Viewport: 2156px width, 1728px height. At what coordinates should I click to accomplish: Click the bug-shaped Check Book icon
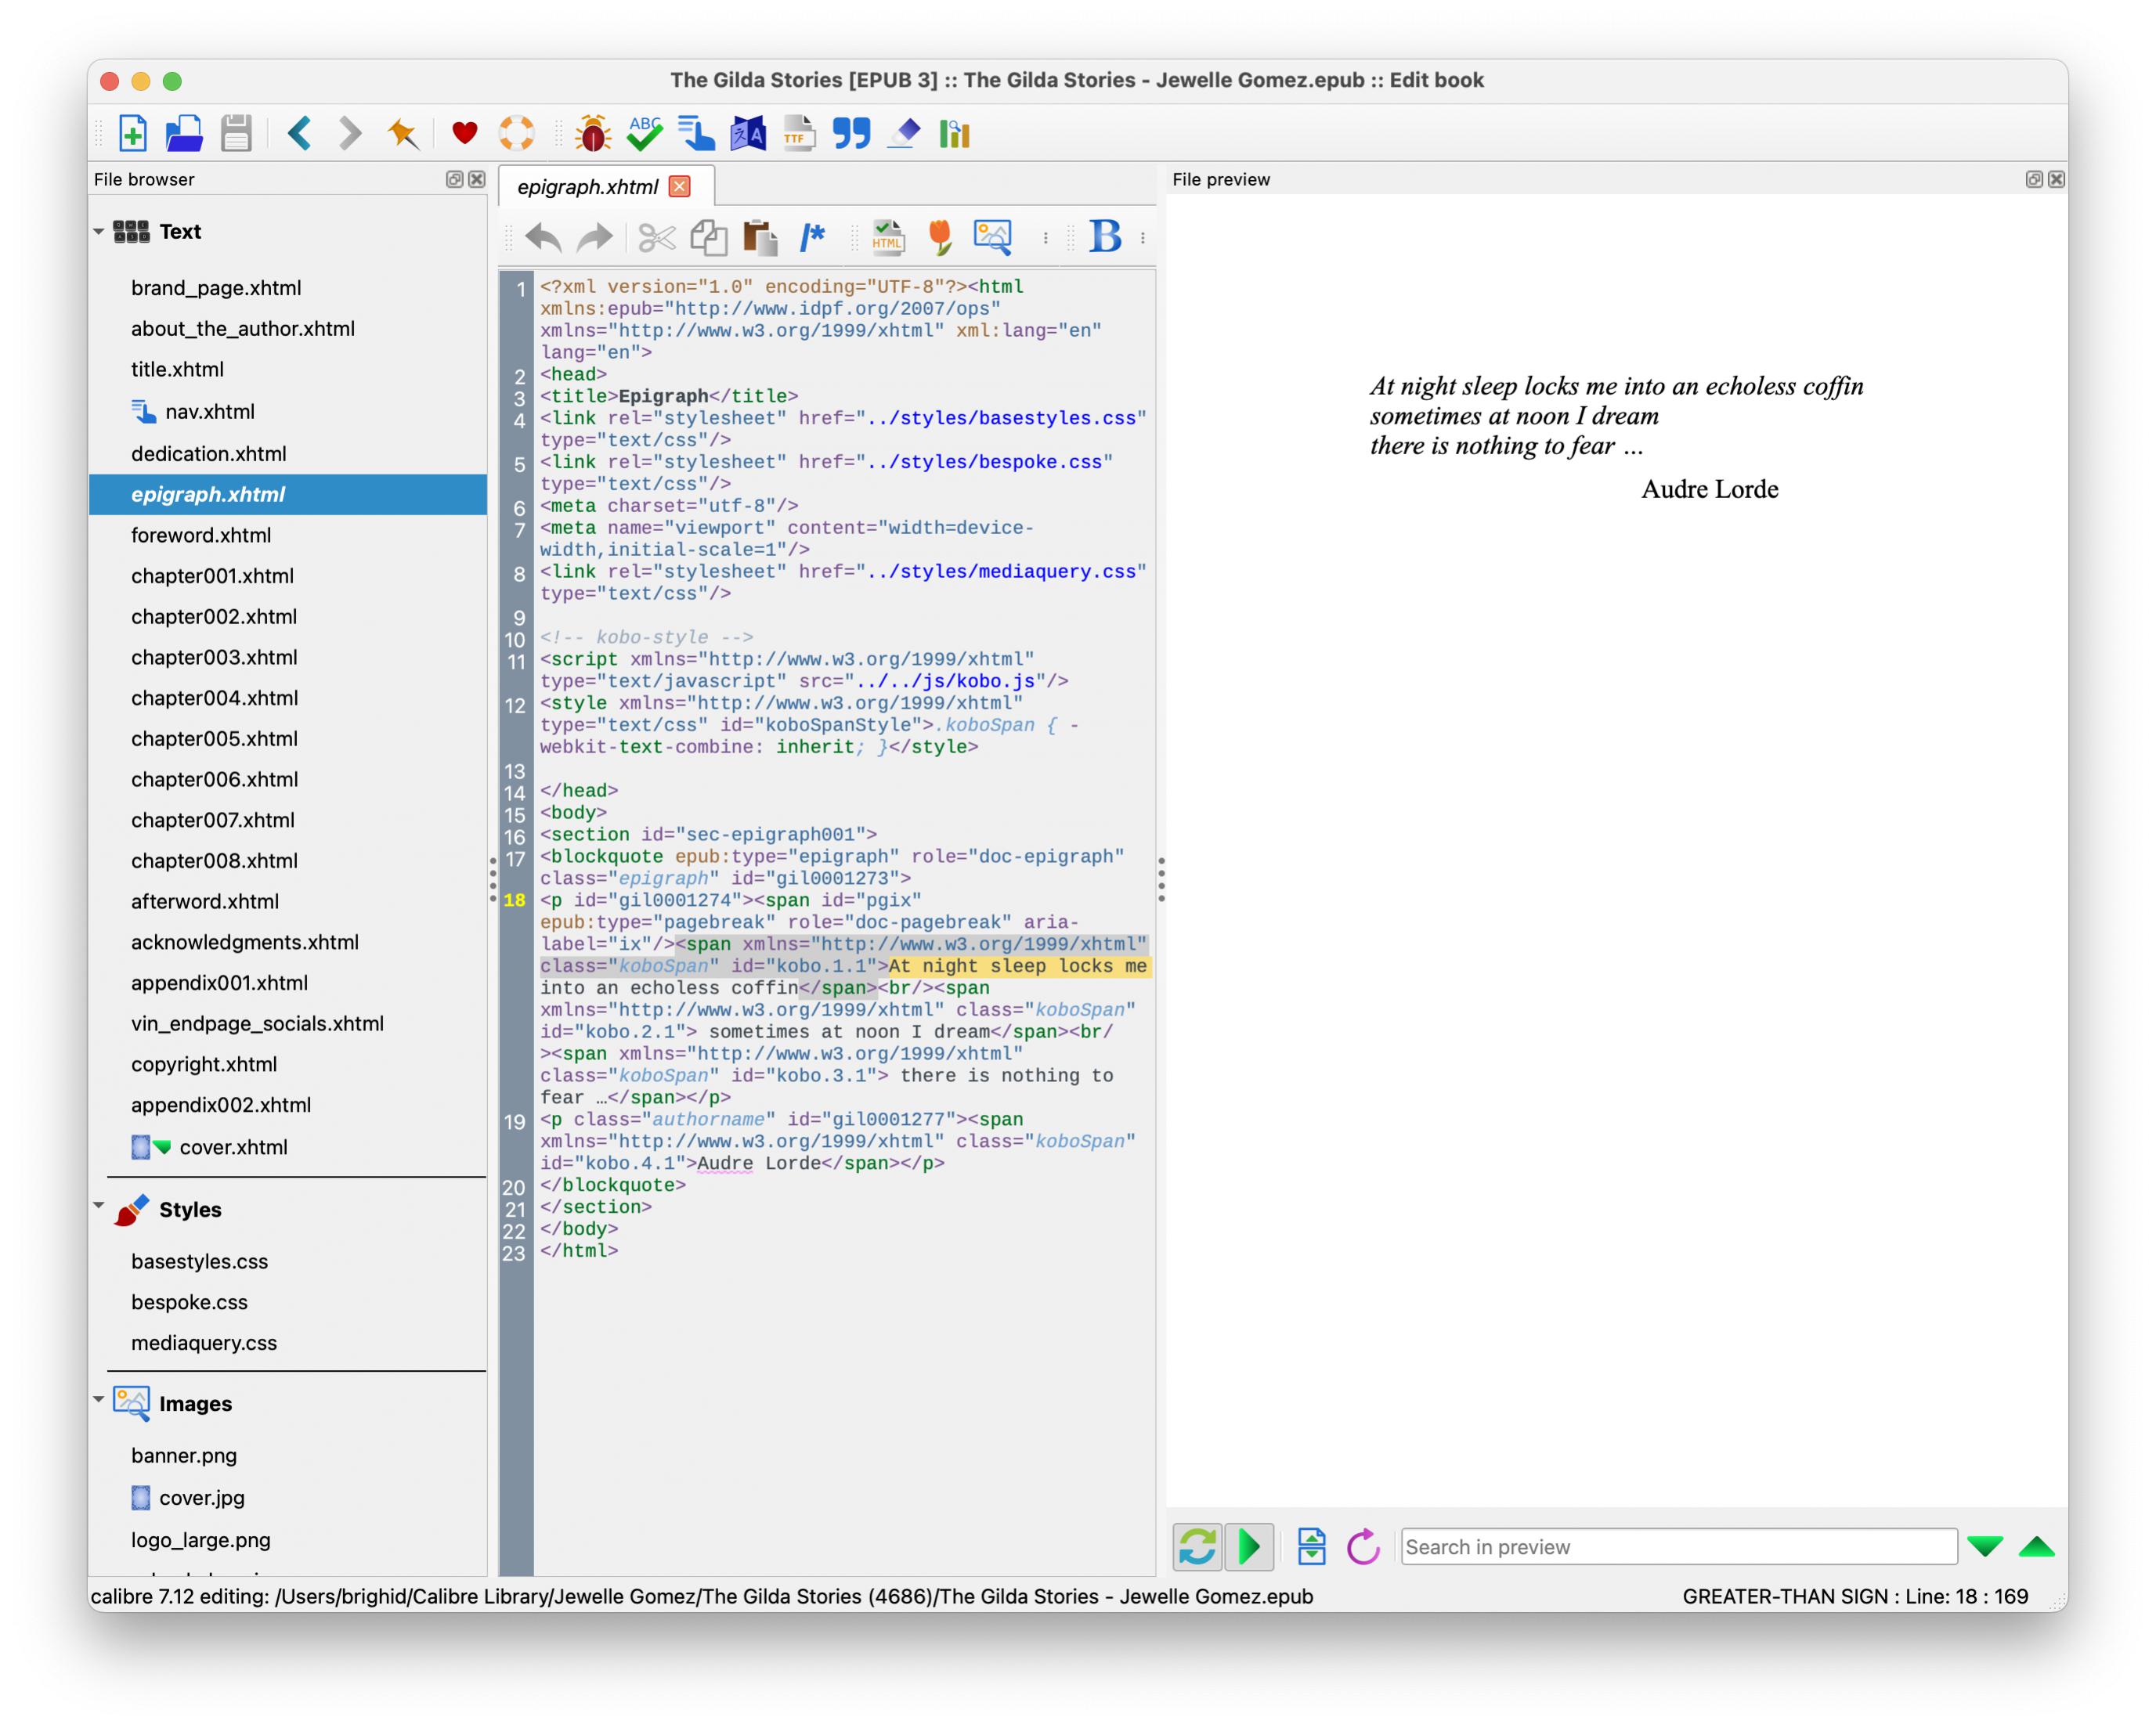(592, 133)
